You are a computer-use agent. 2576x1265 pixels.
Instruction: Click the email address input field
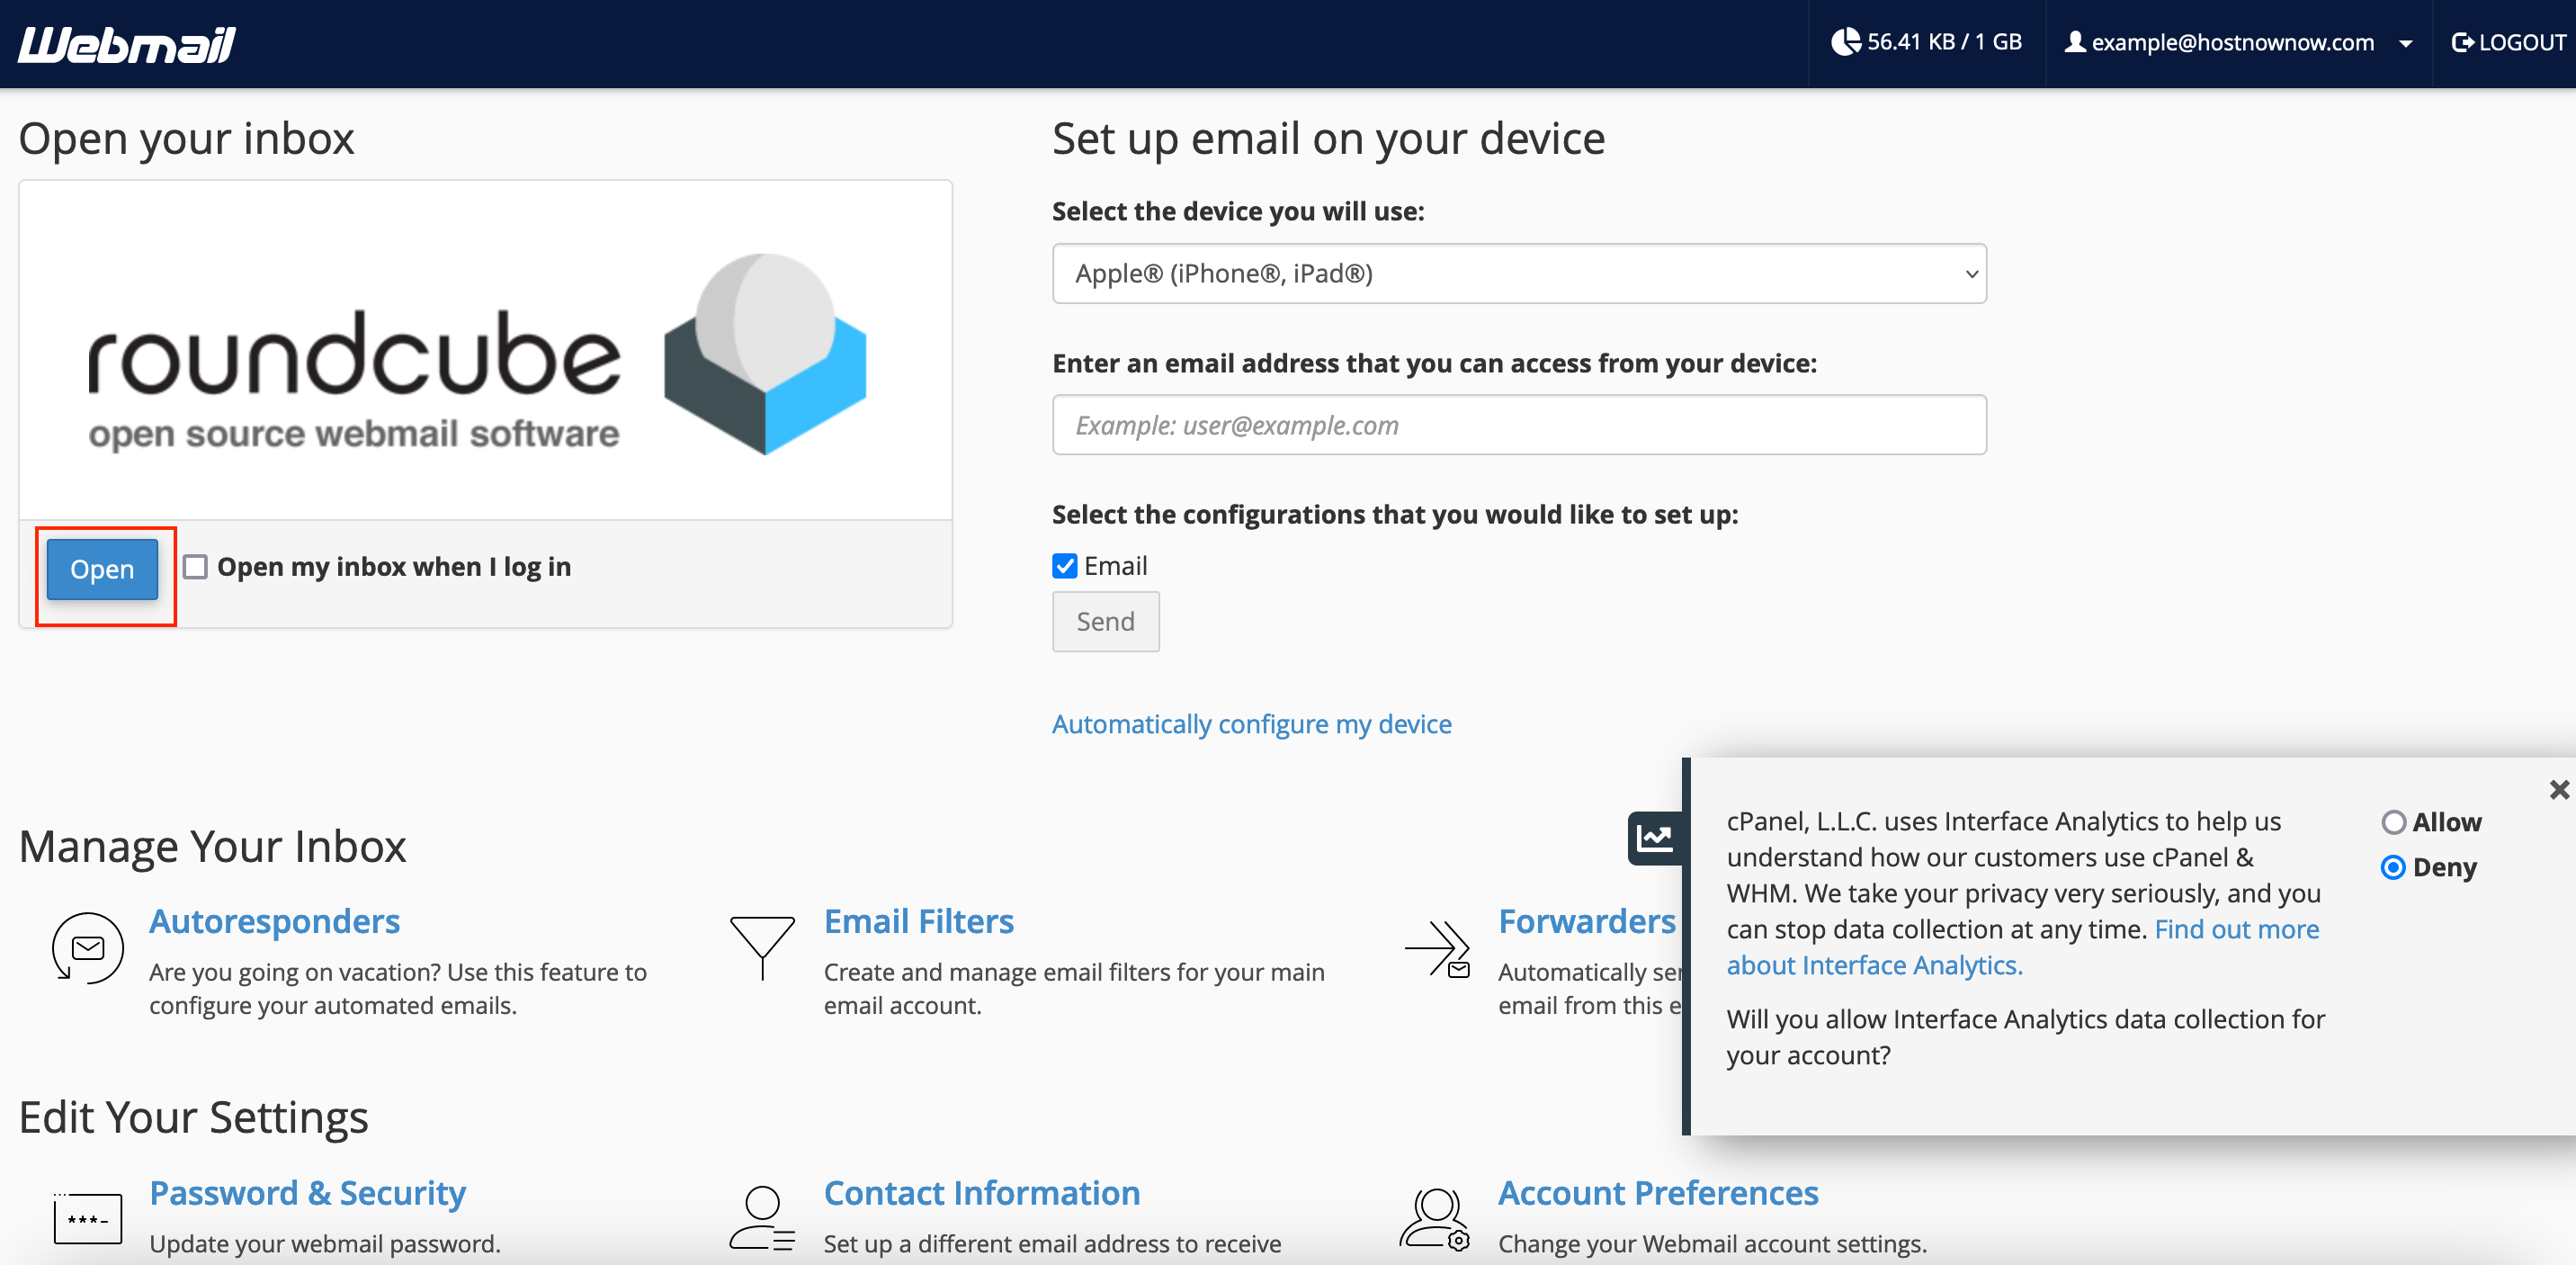click(x=1519, y=425)
